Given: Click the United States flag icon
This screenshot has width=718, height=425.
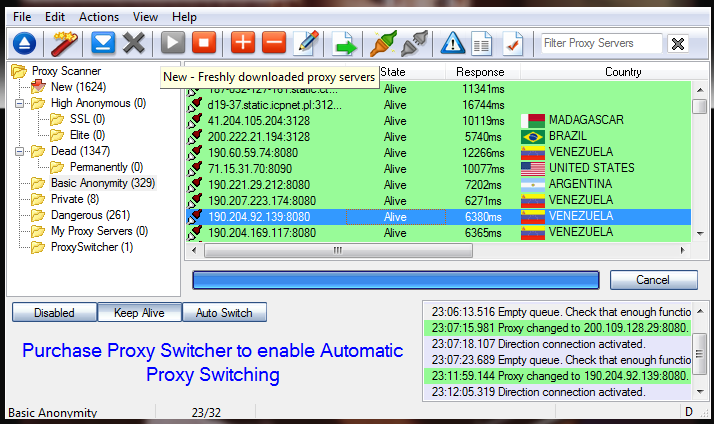Looking at the screenshot, I should coord(533,169).
